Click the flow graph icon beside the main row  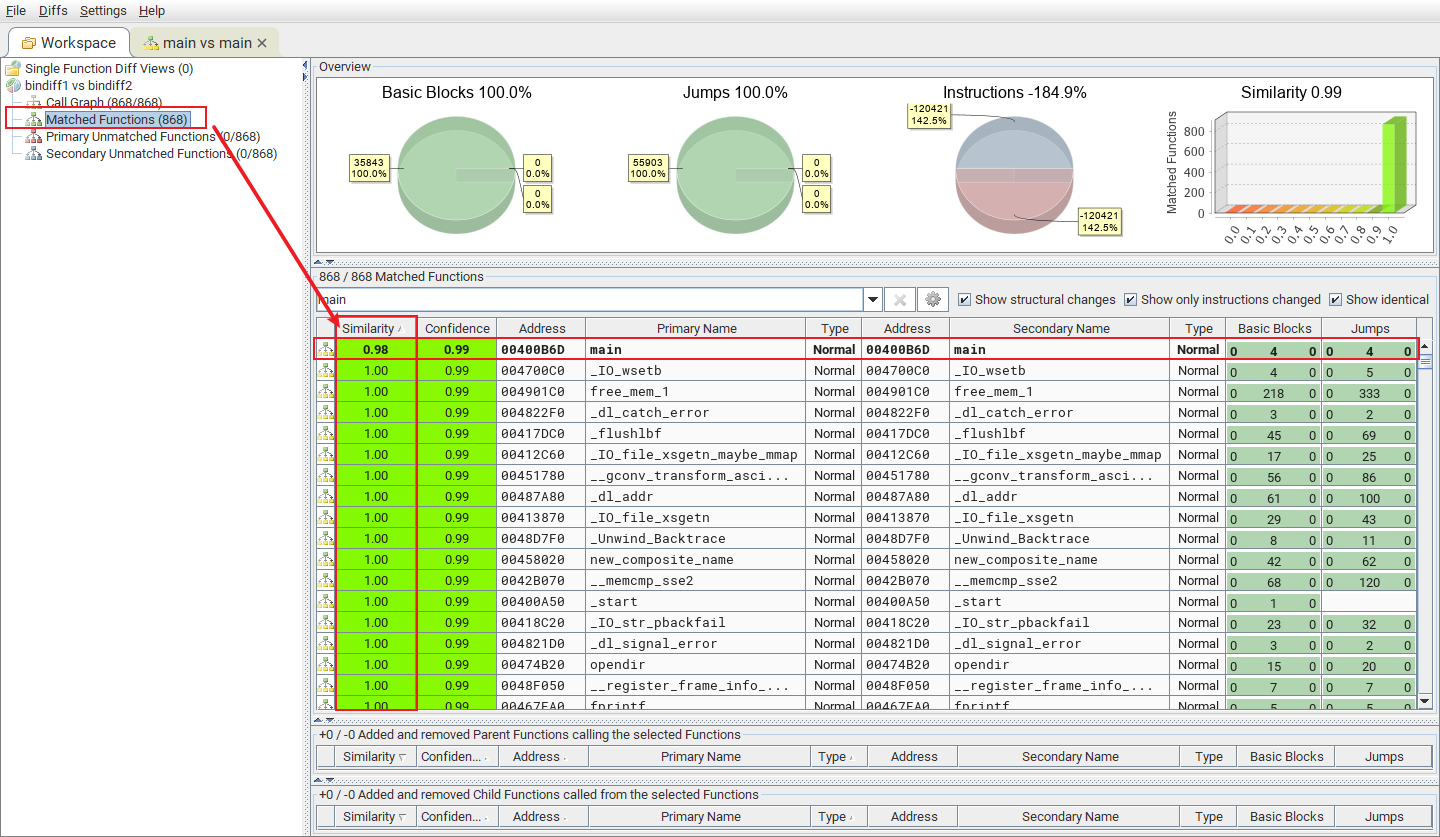click(x=325, y=349)
